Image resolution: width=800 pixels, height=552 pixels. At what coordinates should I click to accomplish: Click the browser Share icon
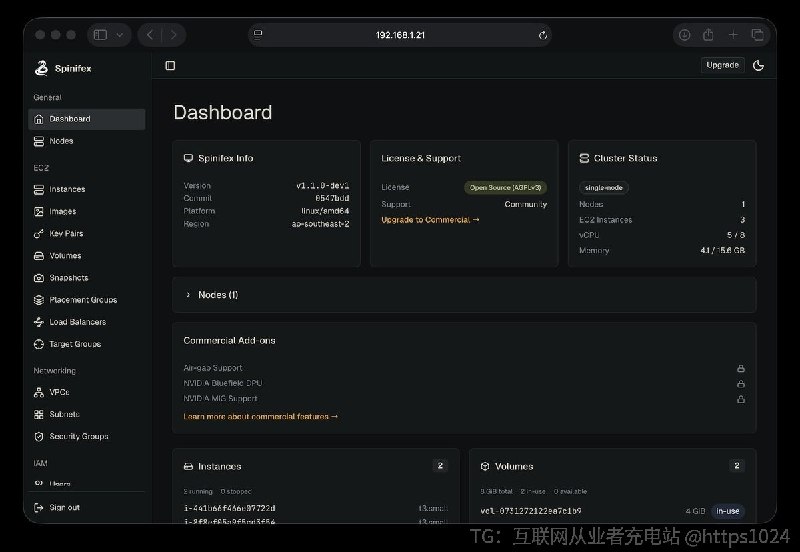pyautogui.click(x=708, y=35)
